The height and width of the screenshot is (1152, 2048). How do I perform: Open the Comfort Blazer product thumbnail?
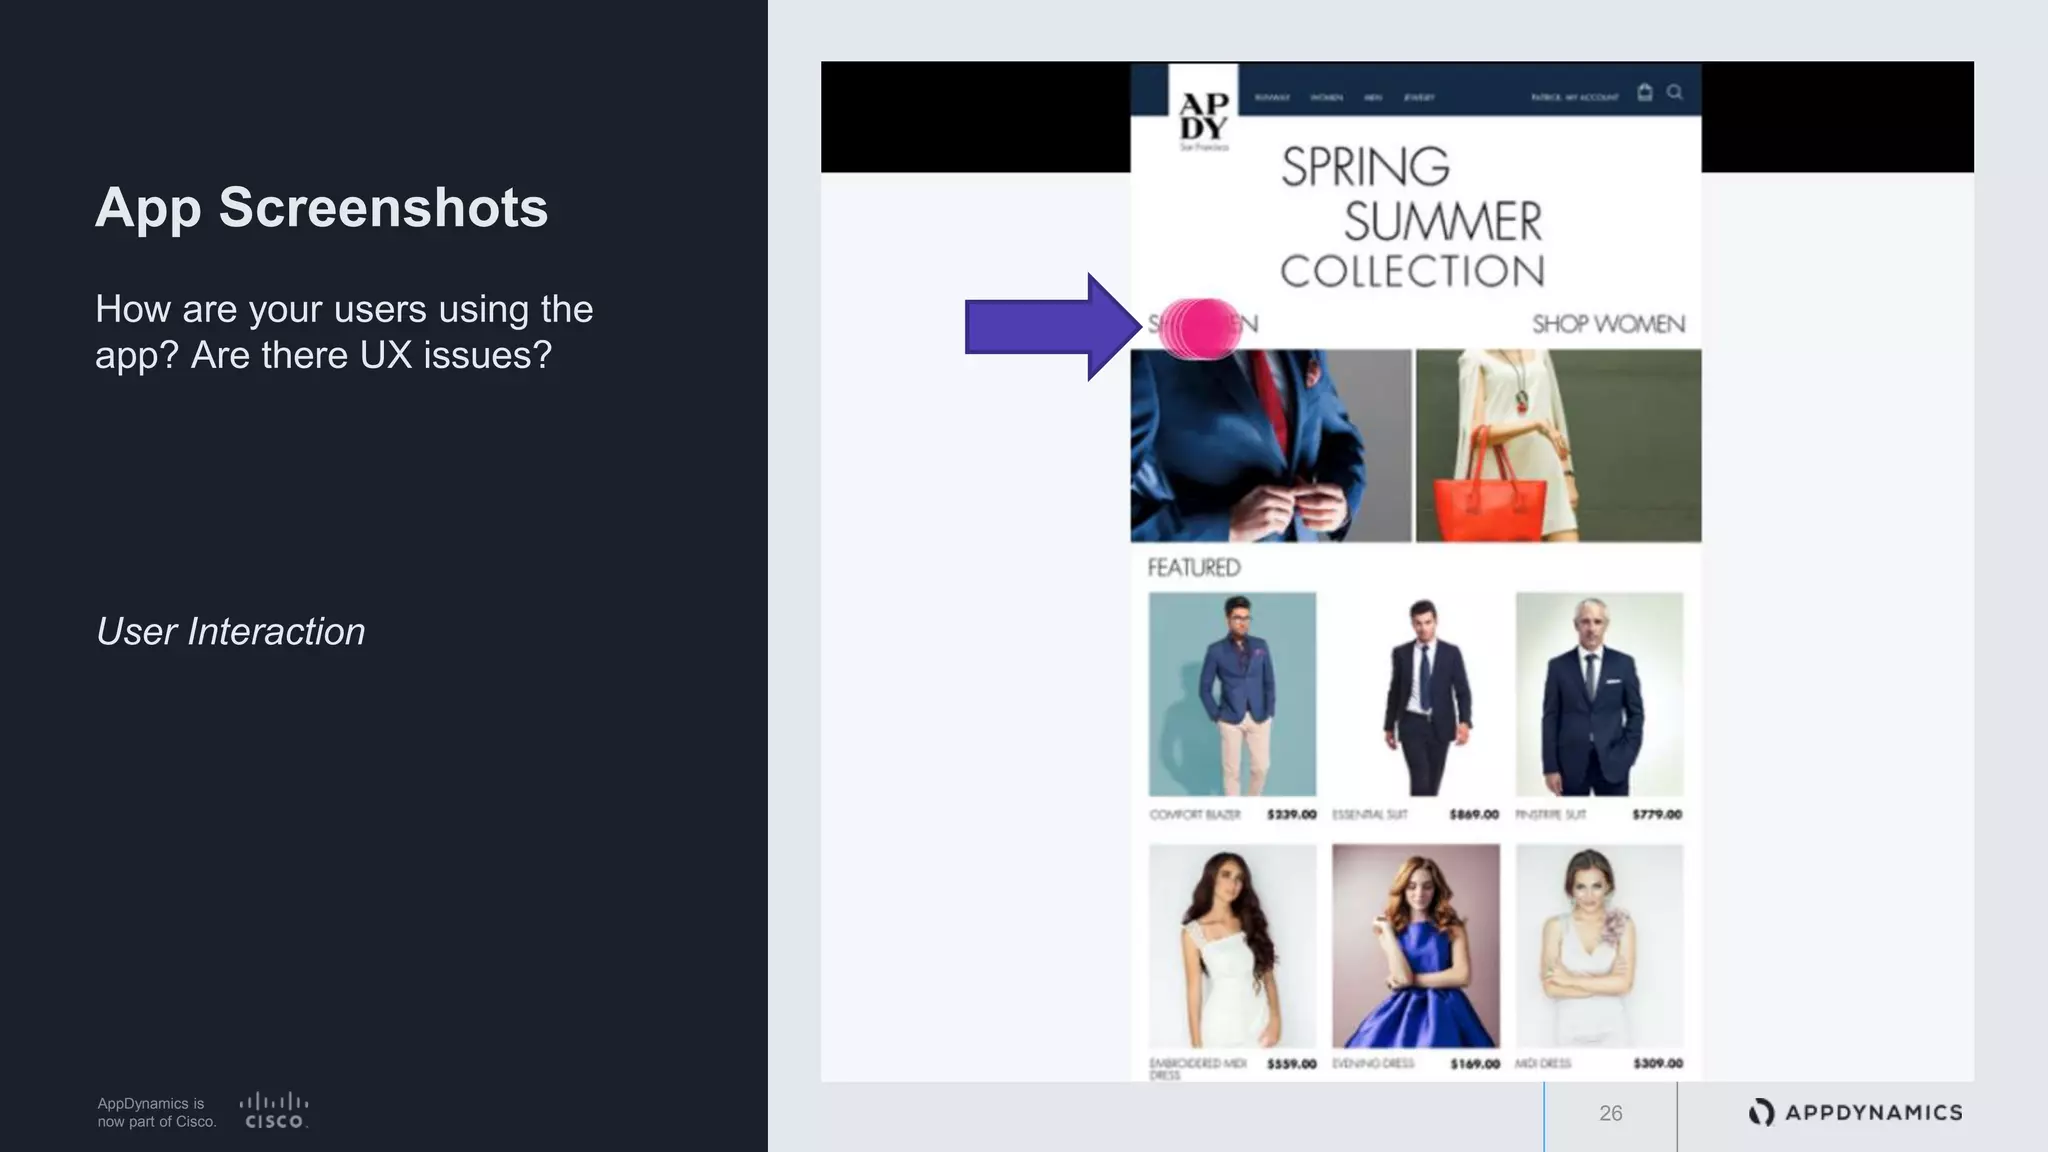[x=1232, y=694]
